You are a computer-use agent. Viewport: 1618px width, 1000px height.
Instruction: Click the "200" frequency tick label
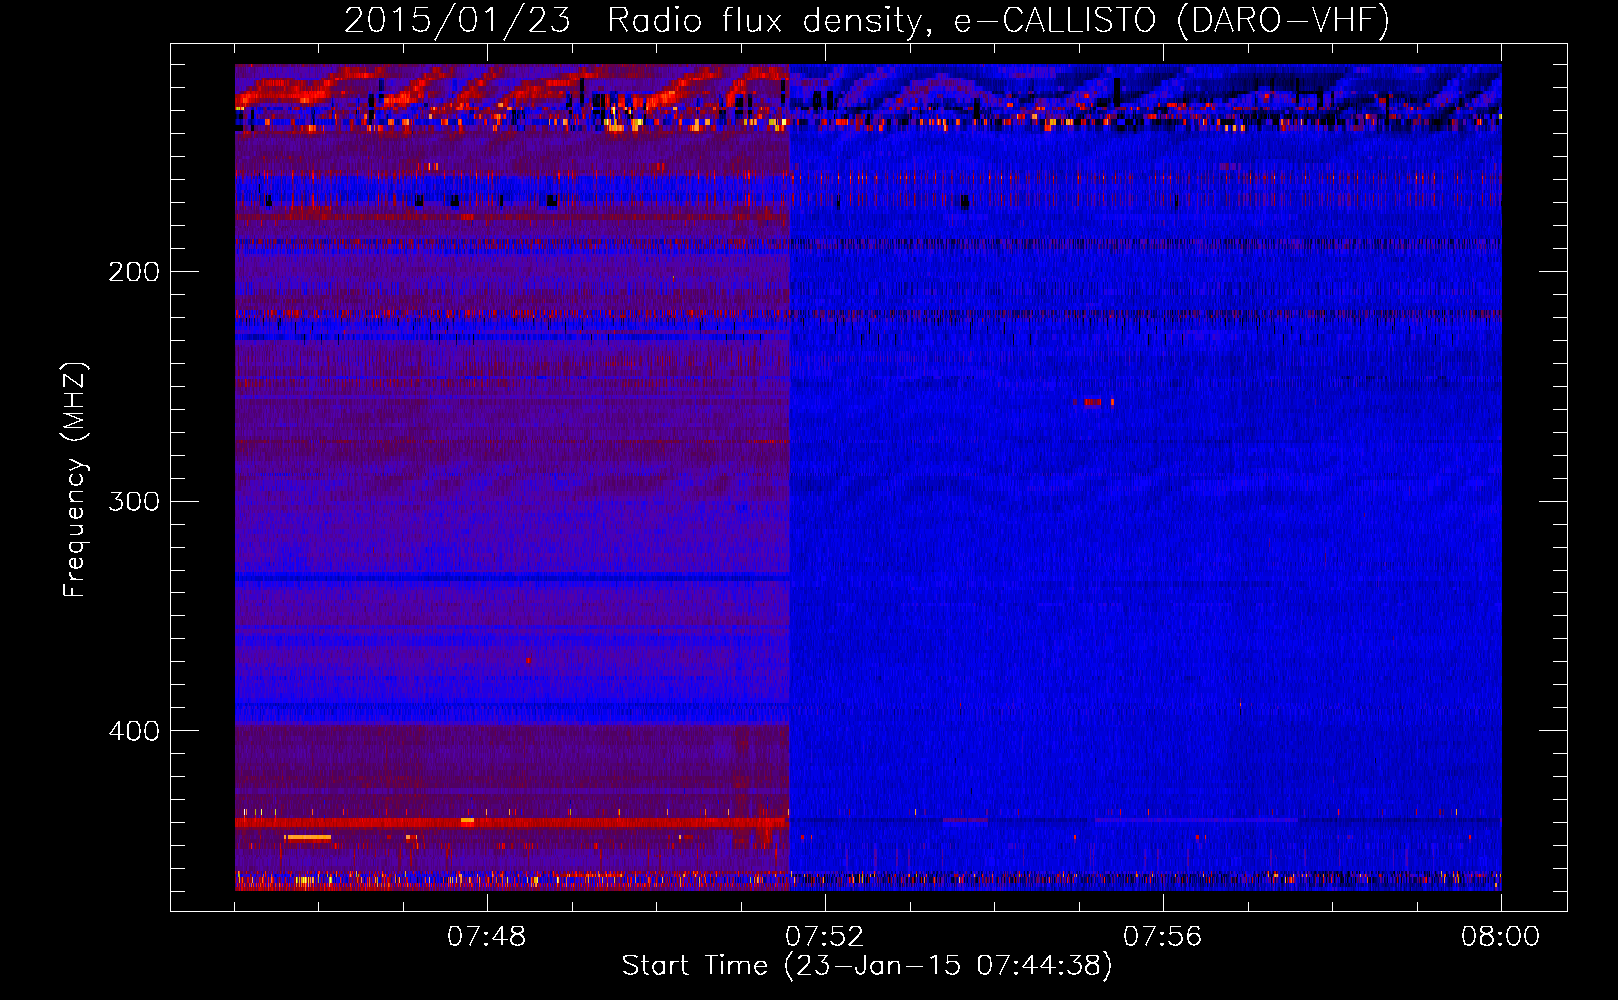(x=134, y=272)
